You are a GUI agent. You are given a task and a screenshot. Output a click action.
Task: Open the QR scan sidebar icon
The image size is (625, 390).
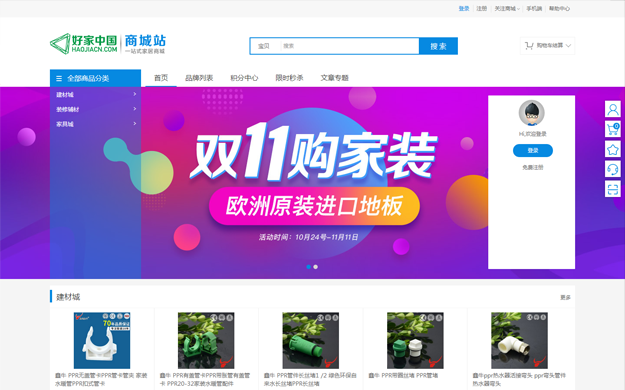click(x=613, y=189)
